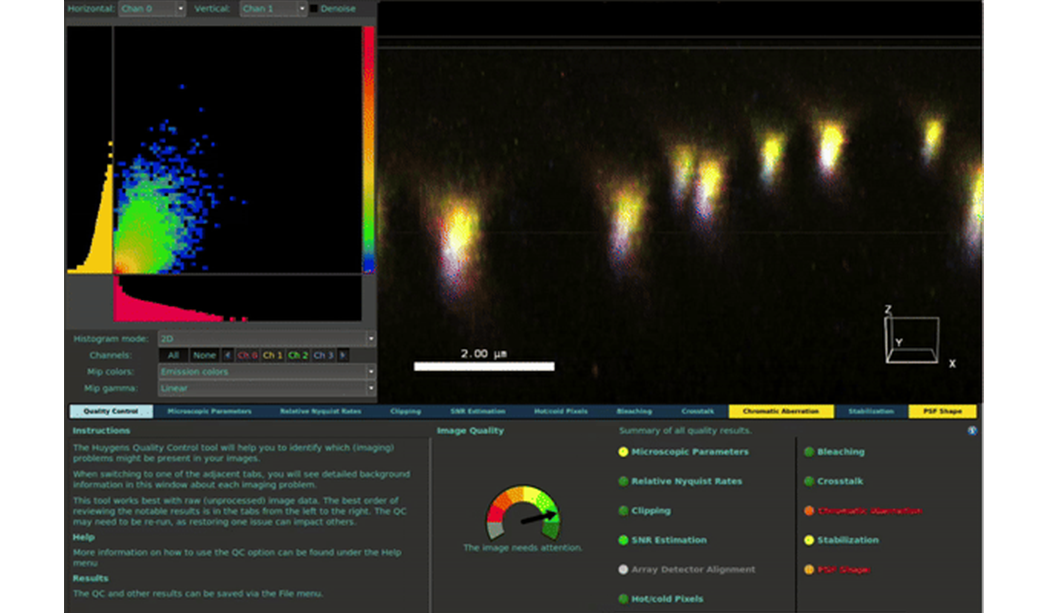Click the green Bleaching status dot
Viewport: 1048px width, 613px height.
click(x=809, y=452)
